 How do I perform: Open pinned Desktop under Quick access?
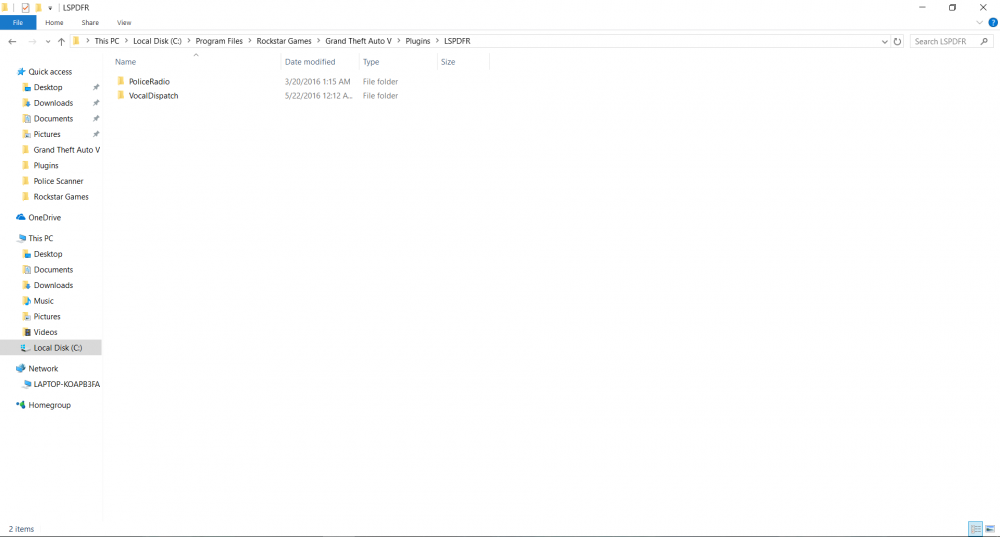(48, 87)
